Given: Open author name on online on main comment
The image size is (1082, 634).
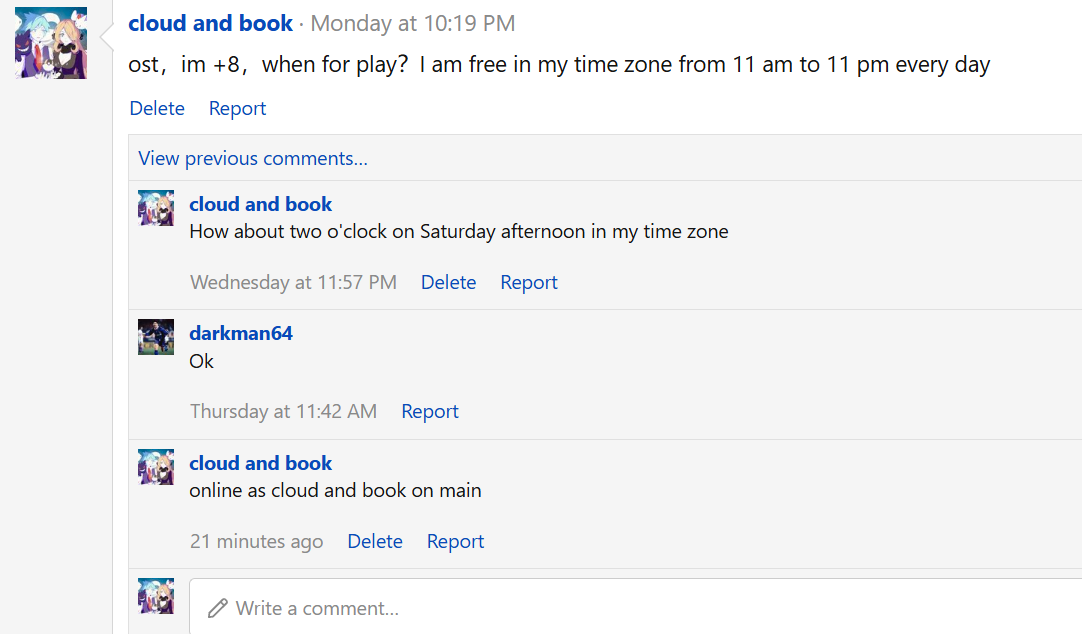Looking at the screenshot, I should (260, 463).
